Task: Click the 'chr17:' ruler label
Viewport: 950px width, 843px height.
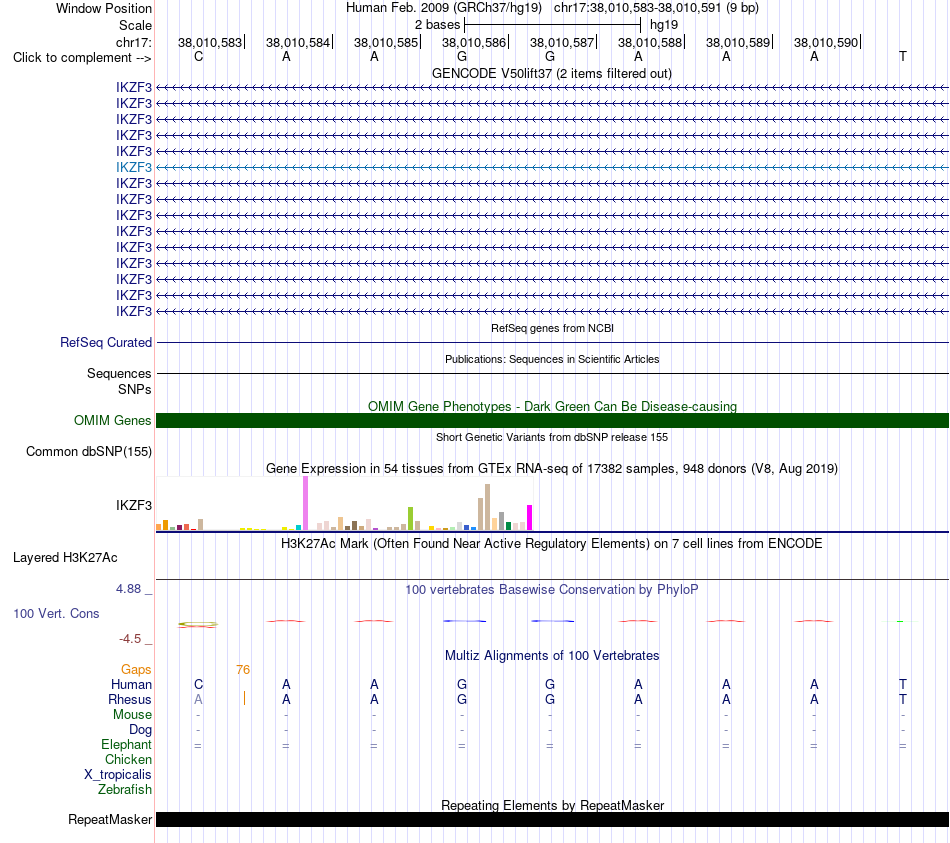Action: click(x=133, y=42)
